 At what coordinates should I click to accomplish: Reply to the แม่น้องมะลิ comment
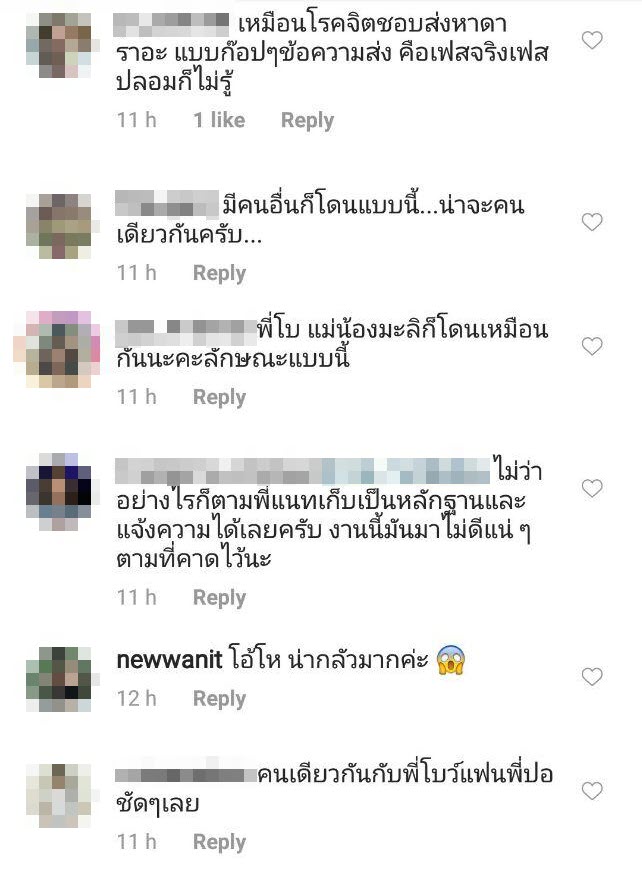tap(219, 397)
